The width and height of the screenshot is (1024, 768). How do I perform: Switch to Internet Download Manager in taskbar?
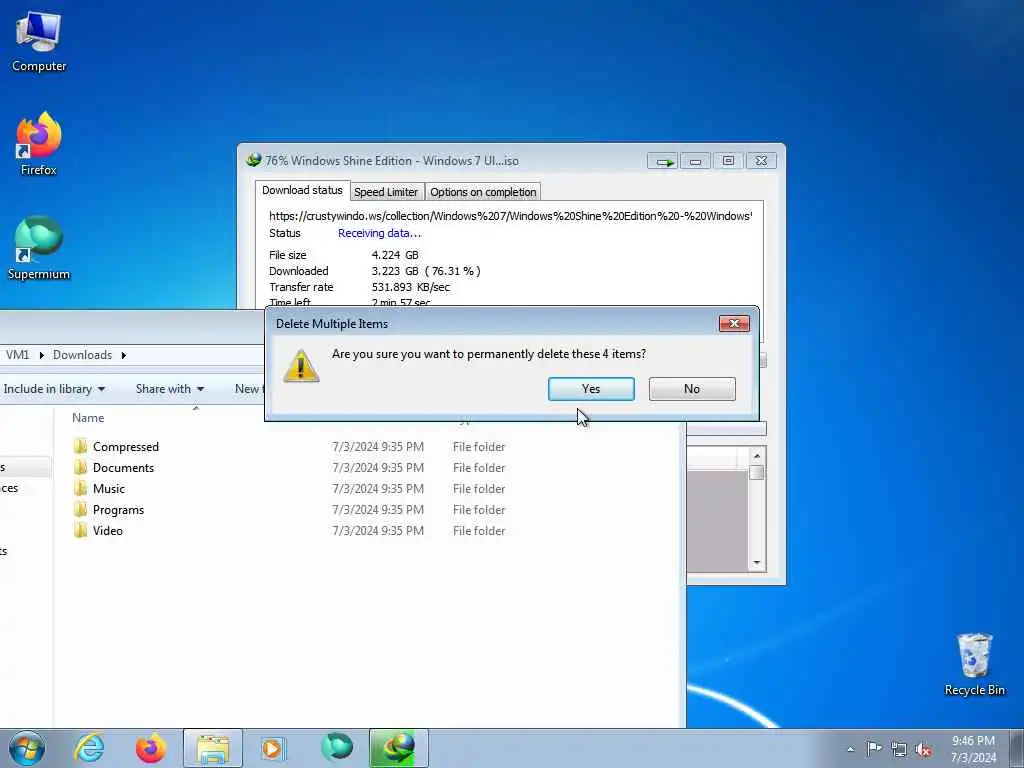tap(398, 748)
